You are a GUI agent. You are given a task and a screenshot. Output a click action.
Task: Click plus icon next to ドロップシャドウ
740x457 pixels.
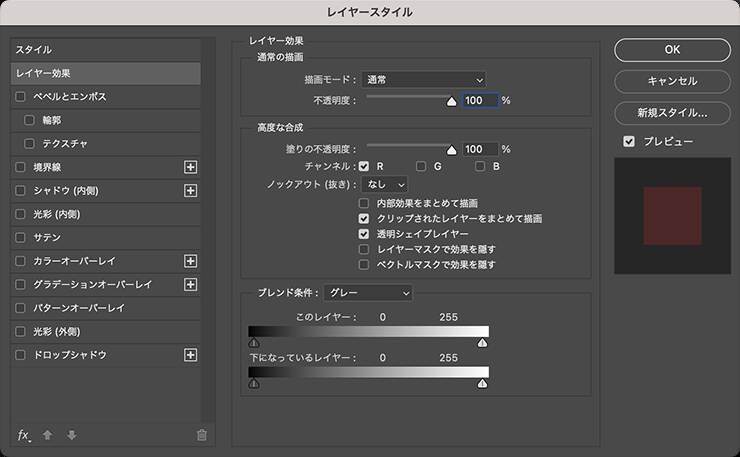click(191, 355)
